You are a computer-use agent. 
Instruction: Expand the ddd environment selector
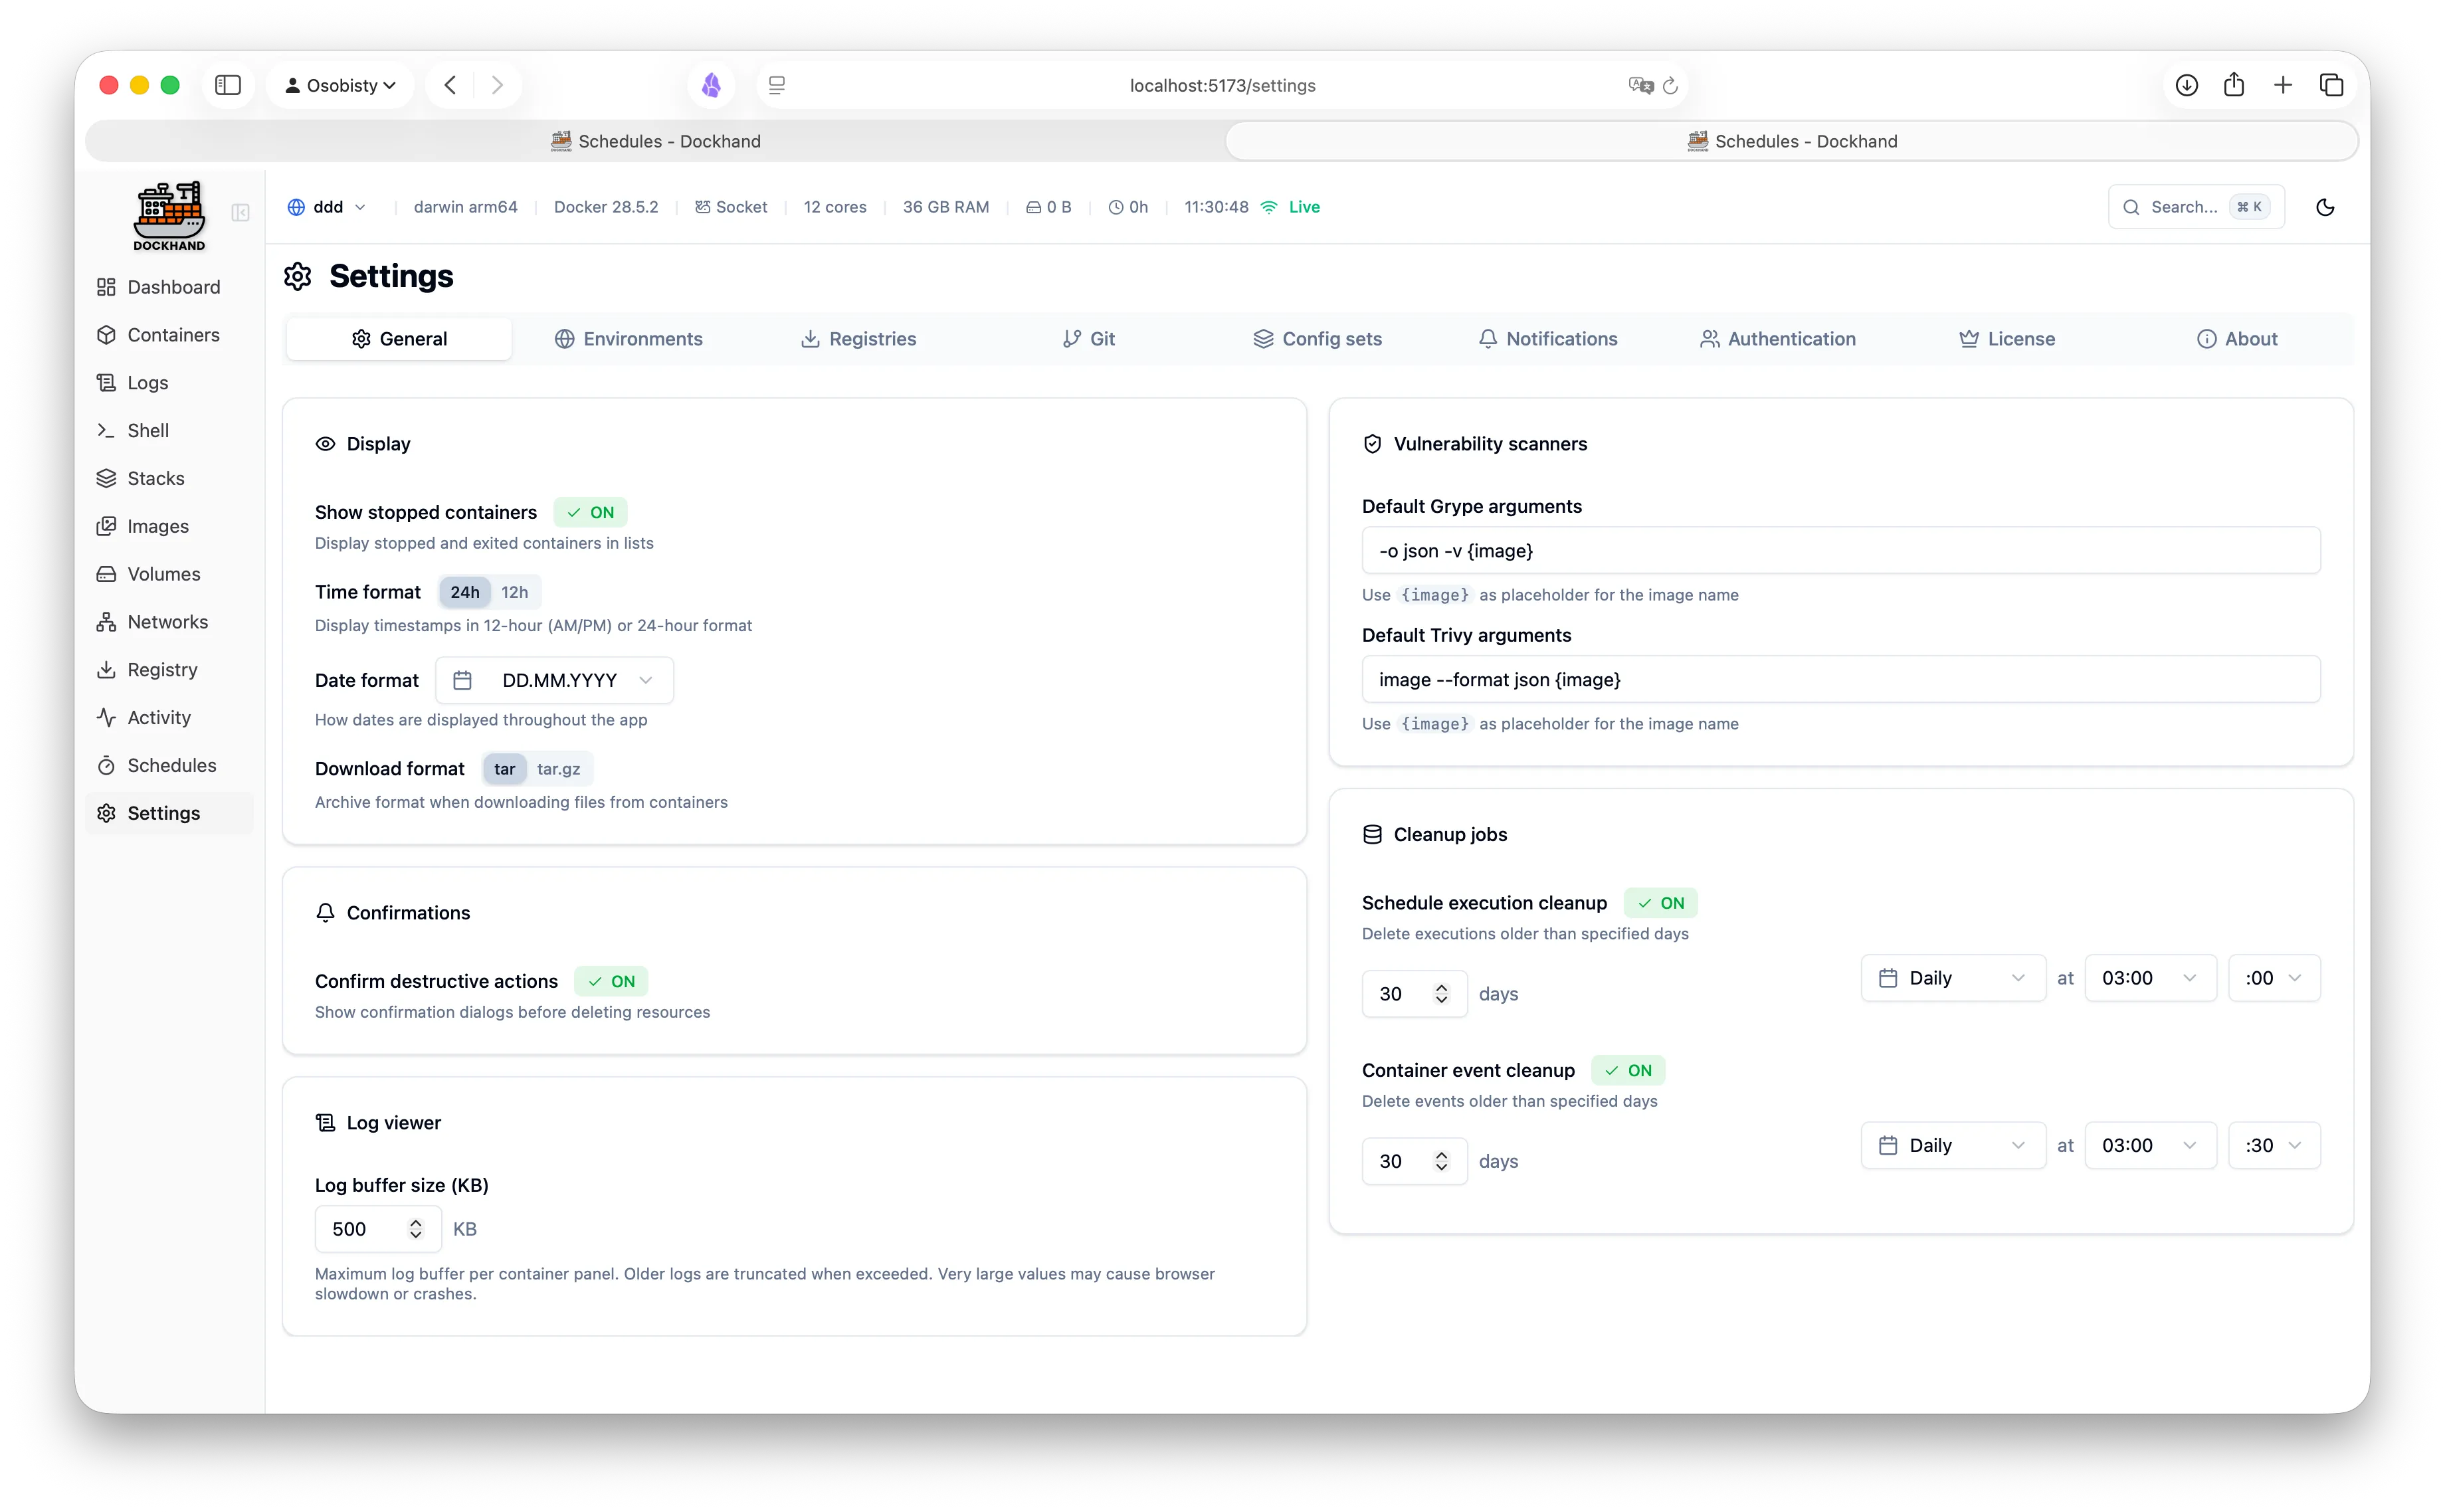(327, 207)
